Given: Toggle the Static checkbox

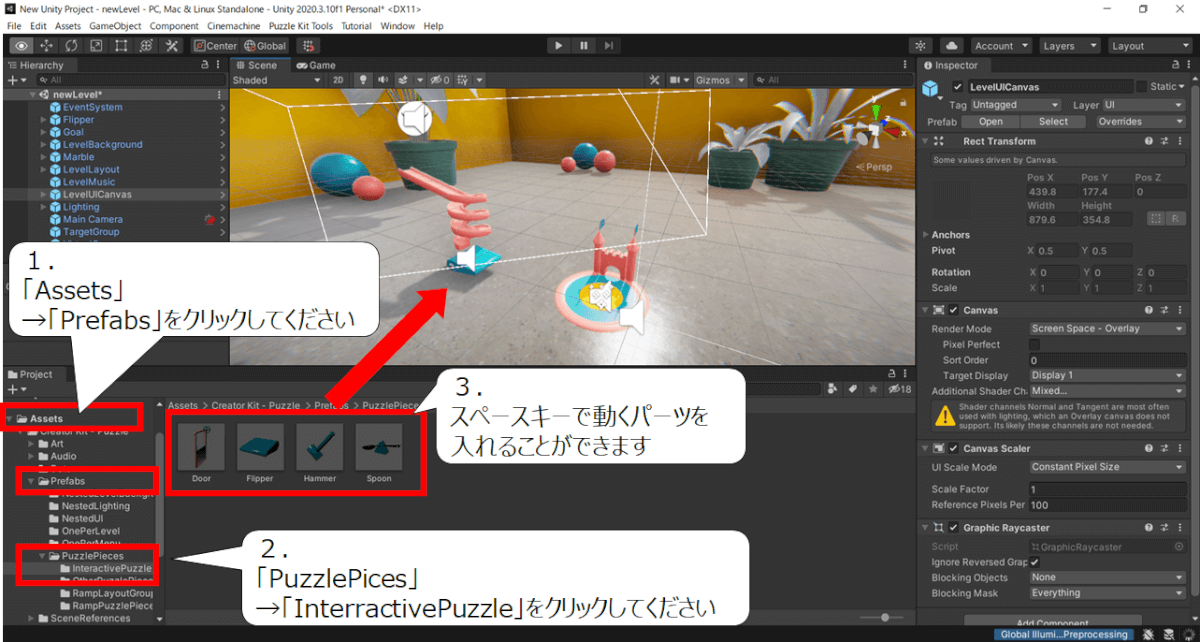Looking at the screenshot, I should click(x=1143, y=87).
